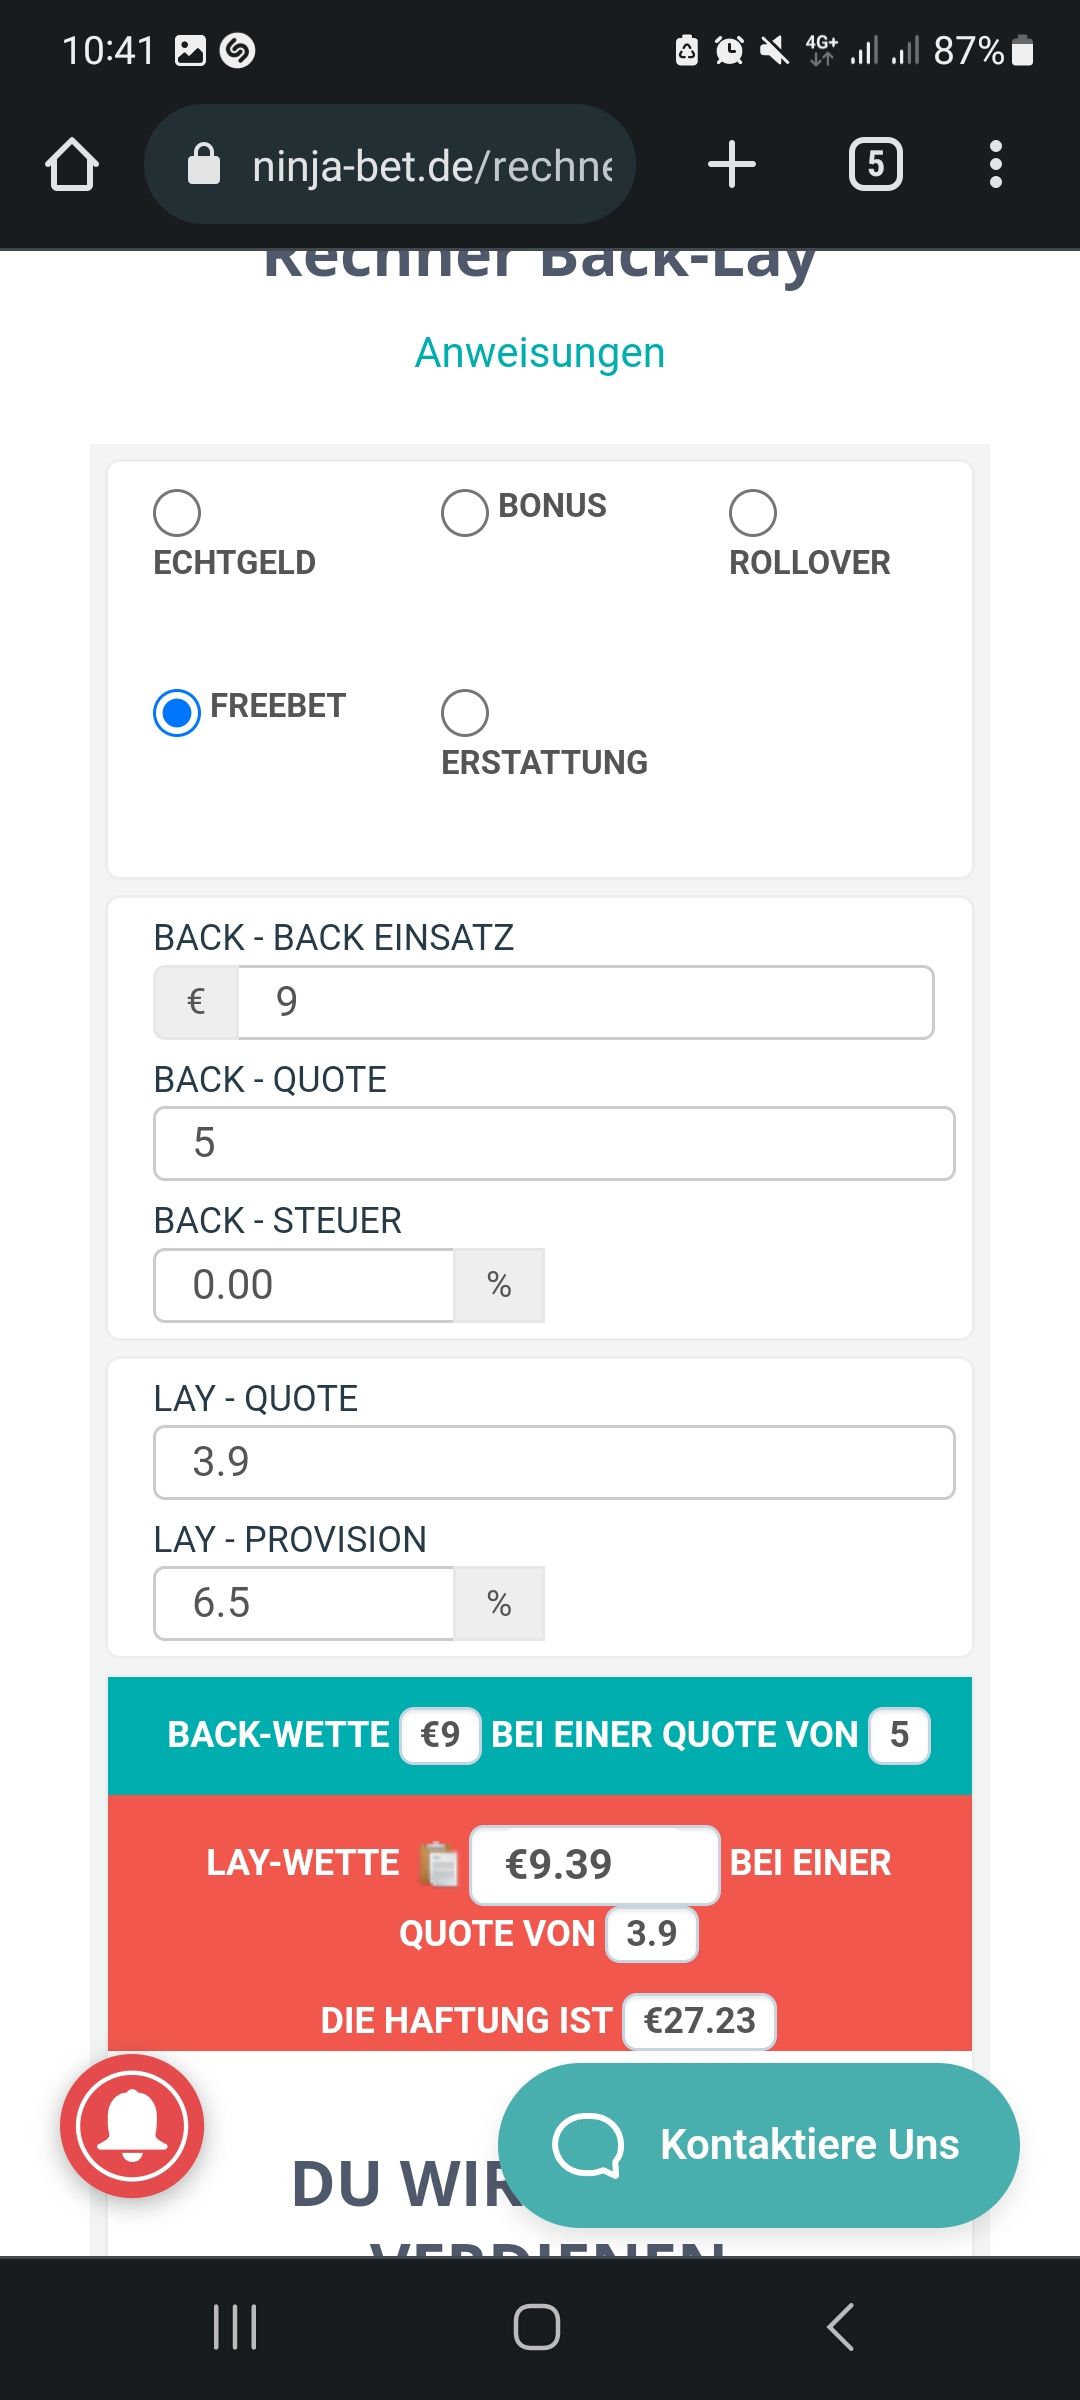Viewport: 1080px width, 2400px height.
Task: Tap the Android home button
Action: pyautogui.click(x=537, y=2327)
